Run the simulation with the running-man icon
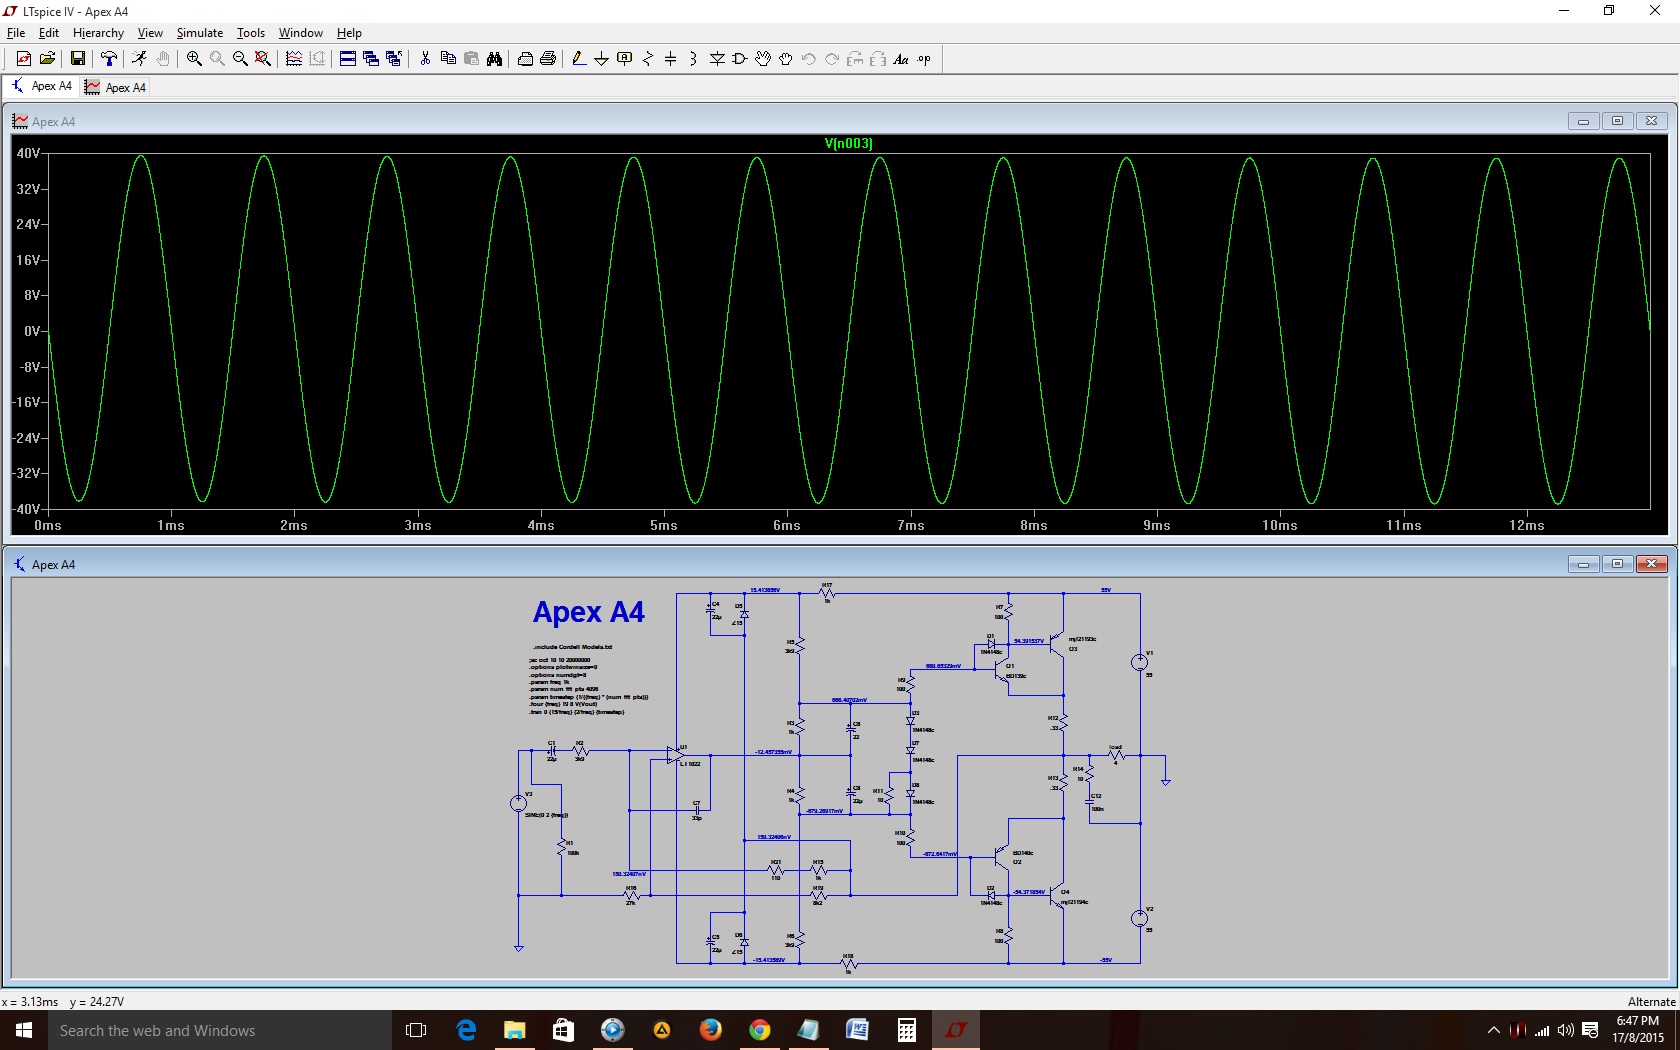 [x=139, y=59]
